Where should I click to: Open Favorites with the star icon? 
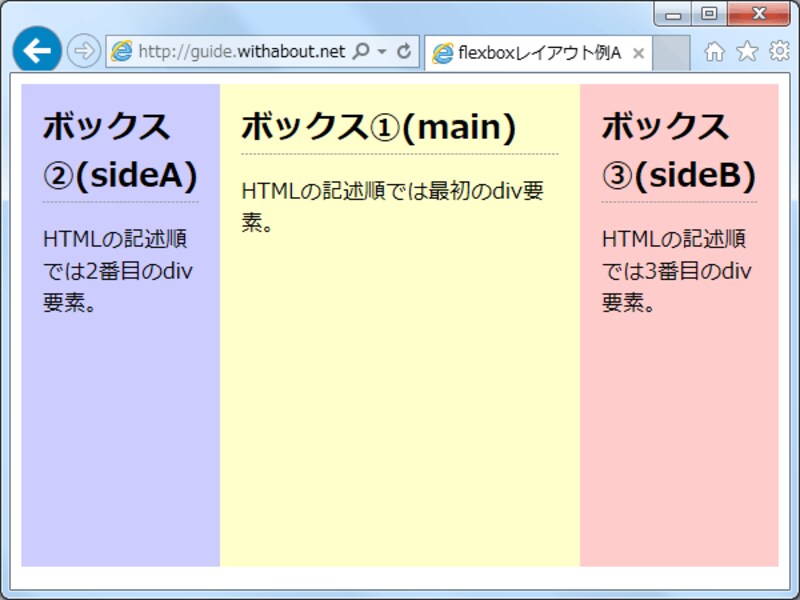pyautogui.click(x=747, y=51)
